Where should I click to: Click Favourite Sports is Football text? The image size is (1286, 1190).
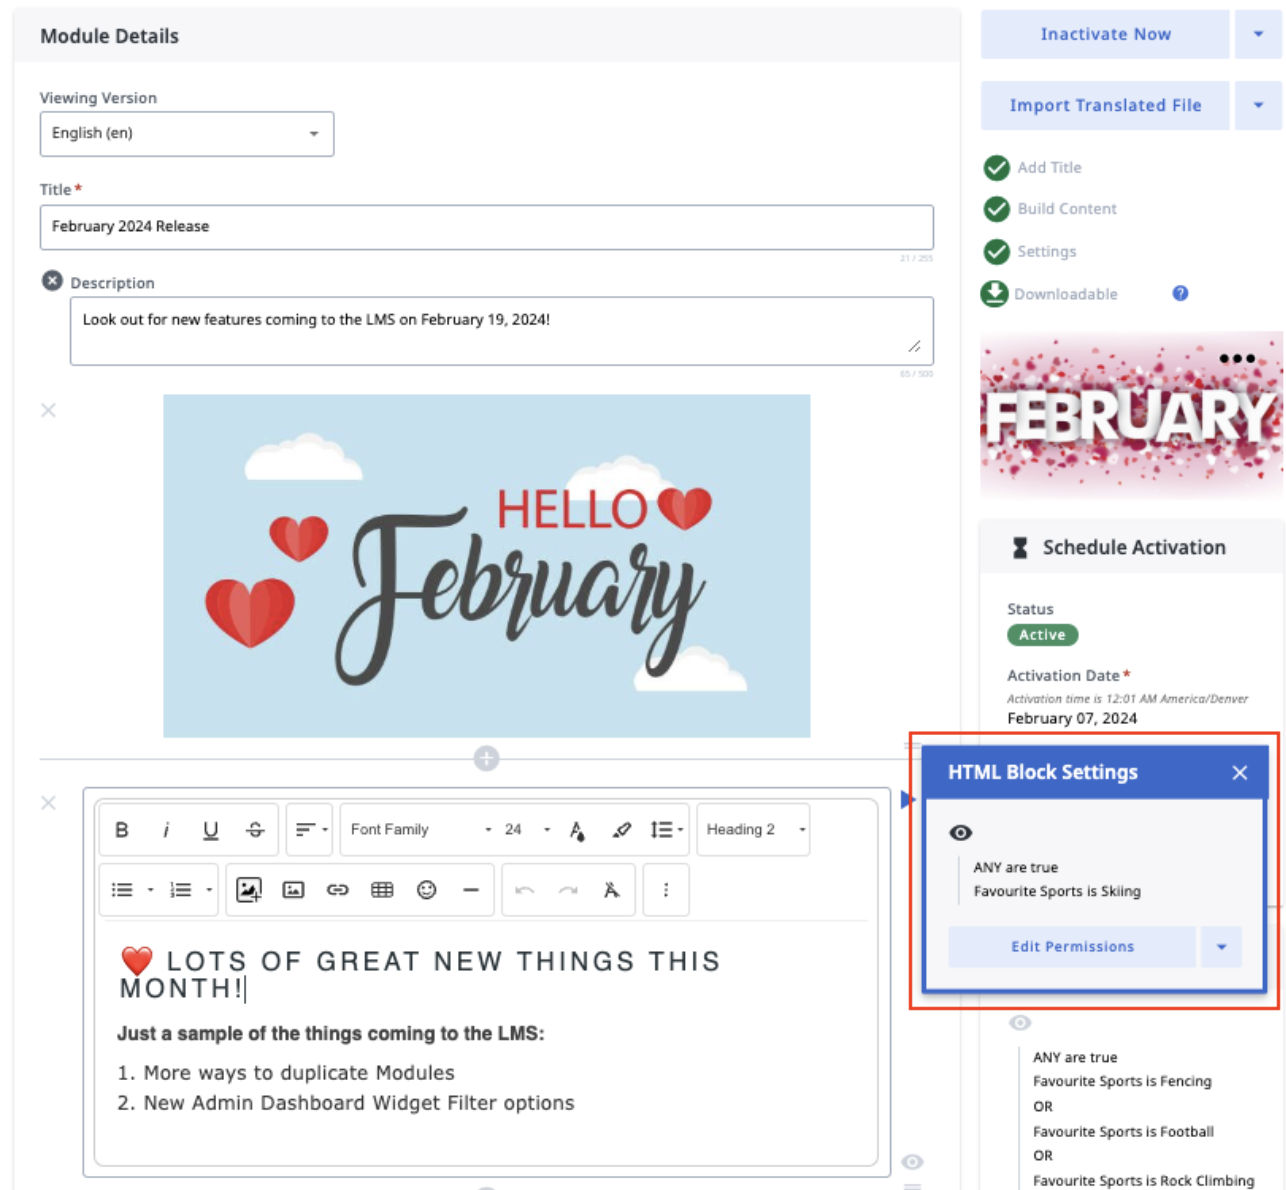point(1123,1132)
